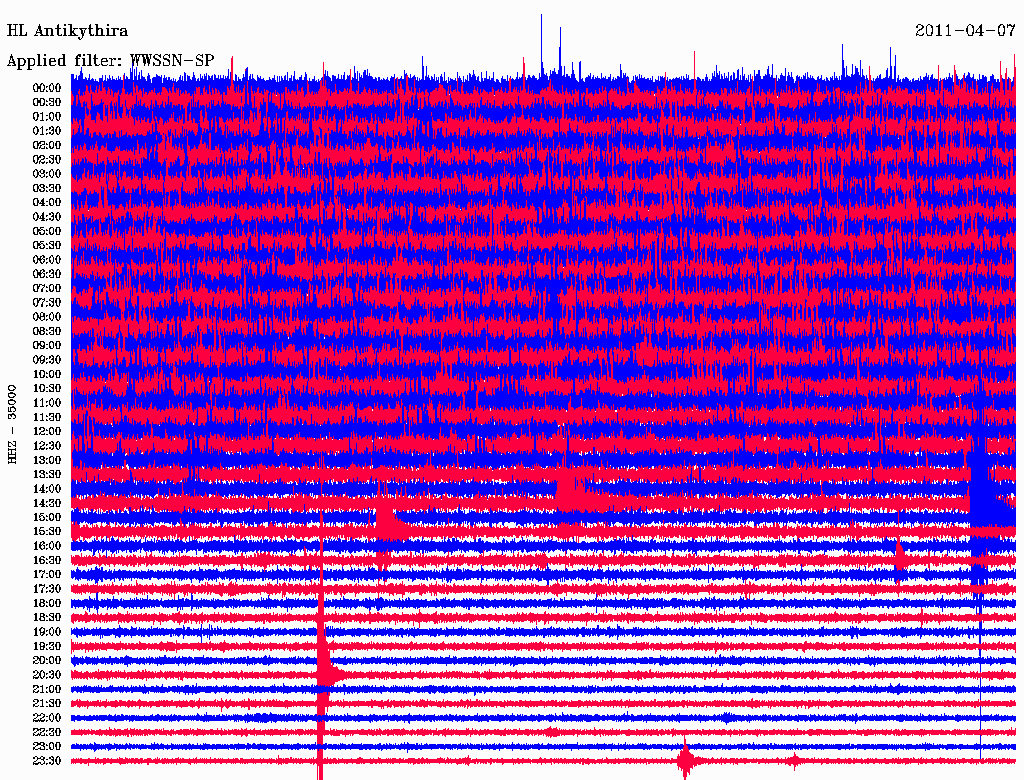This screenshot has height=780, width=1024.
Task: Select the 23:30 time row label
Action: tap(47, 761)
